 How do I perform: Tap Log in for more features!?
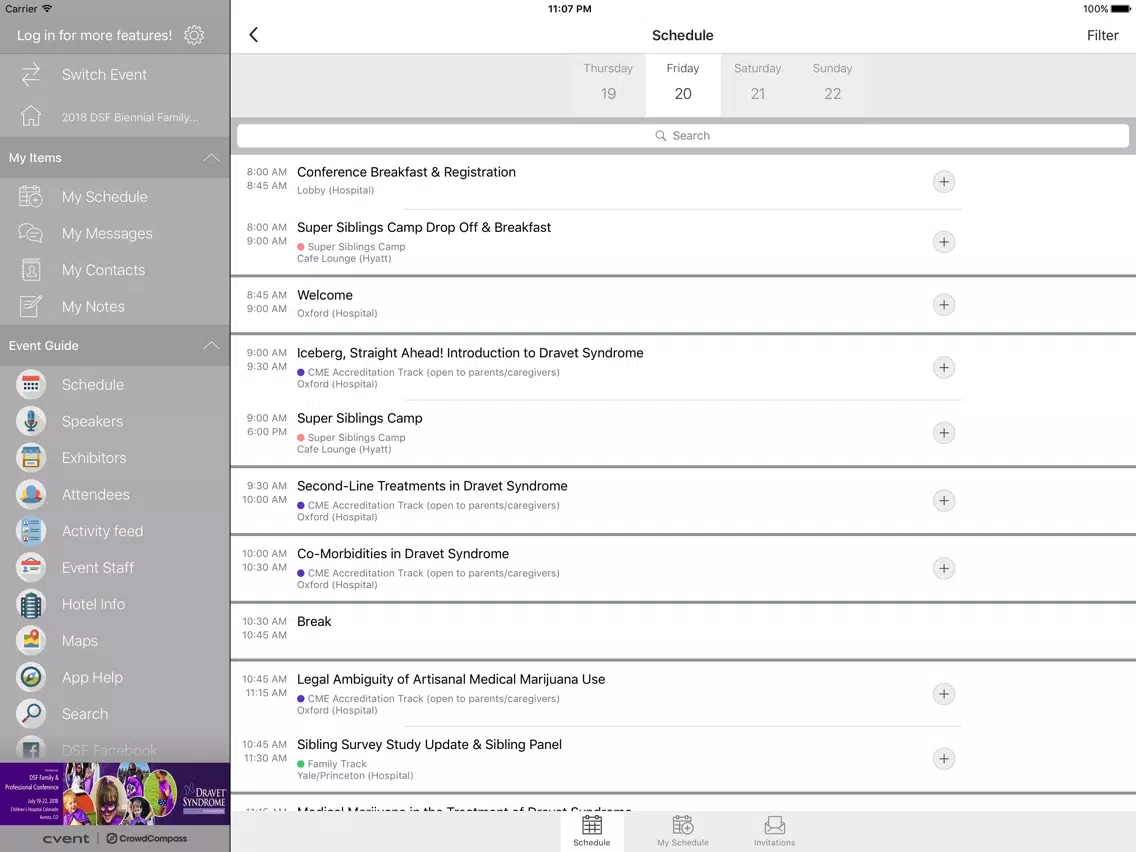pos(94,36)
